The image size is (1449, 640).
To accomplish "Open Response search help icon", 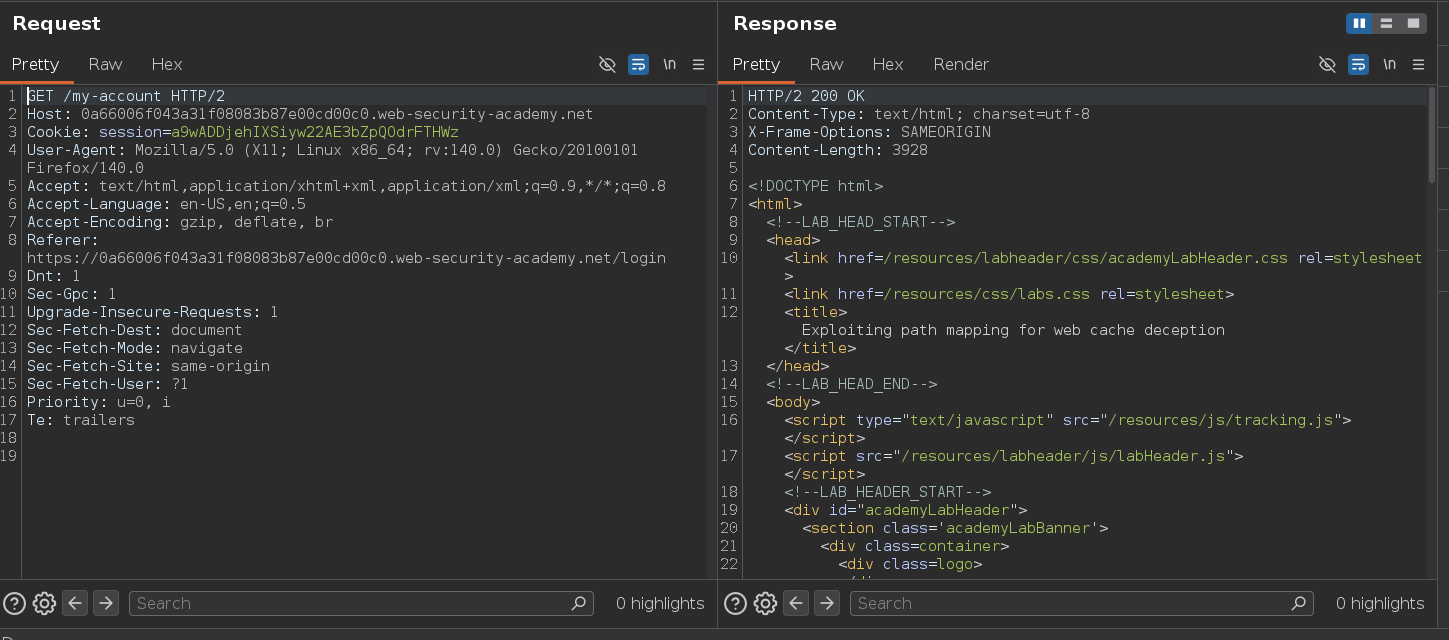I will (735, 603).
